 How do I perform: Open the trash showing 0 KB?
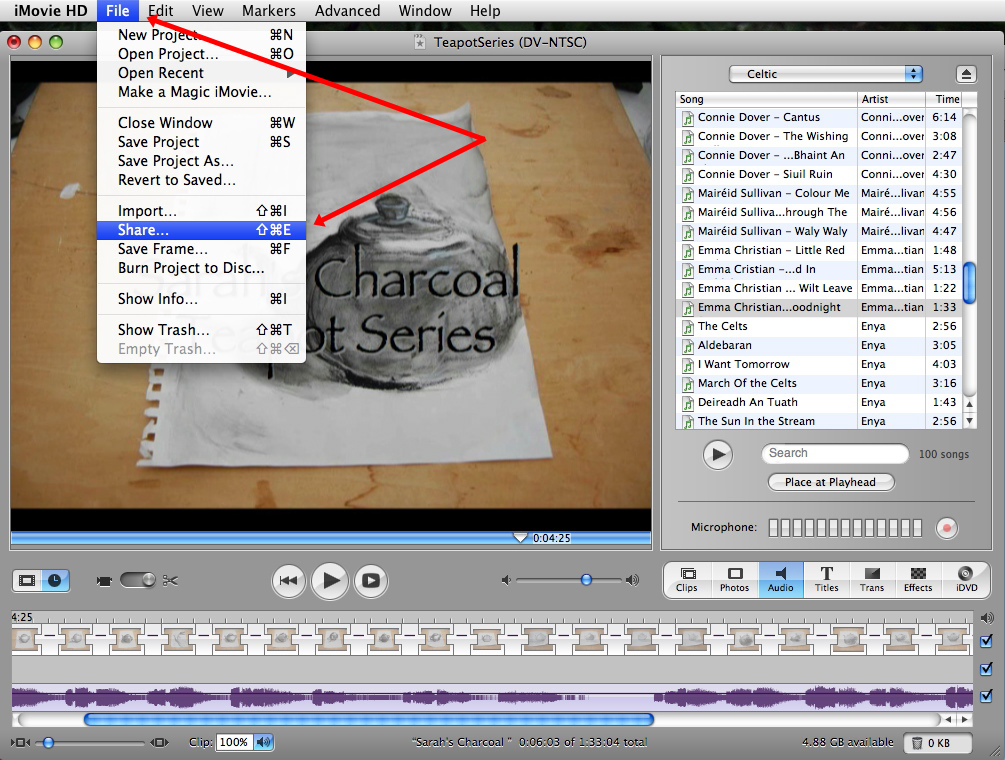938,743
